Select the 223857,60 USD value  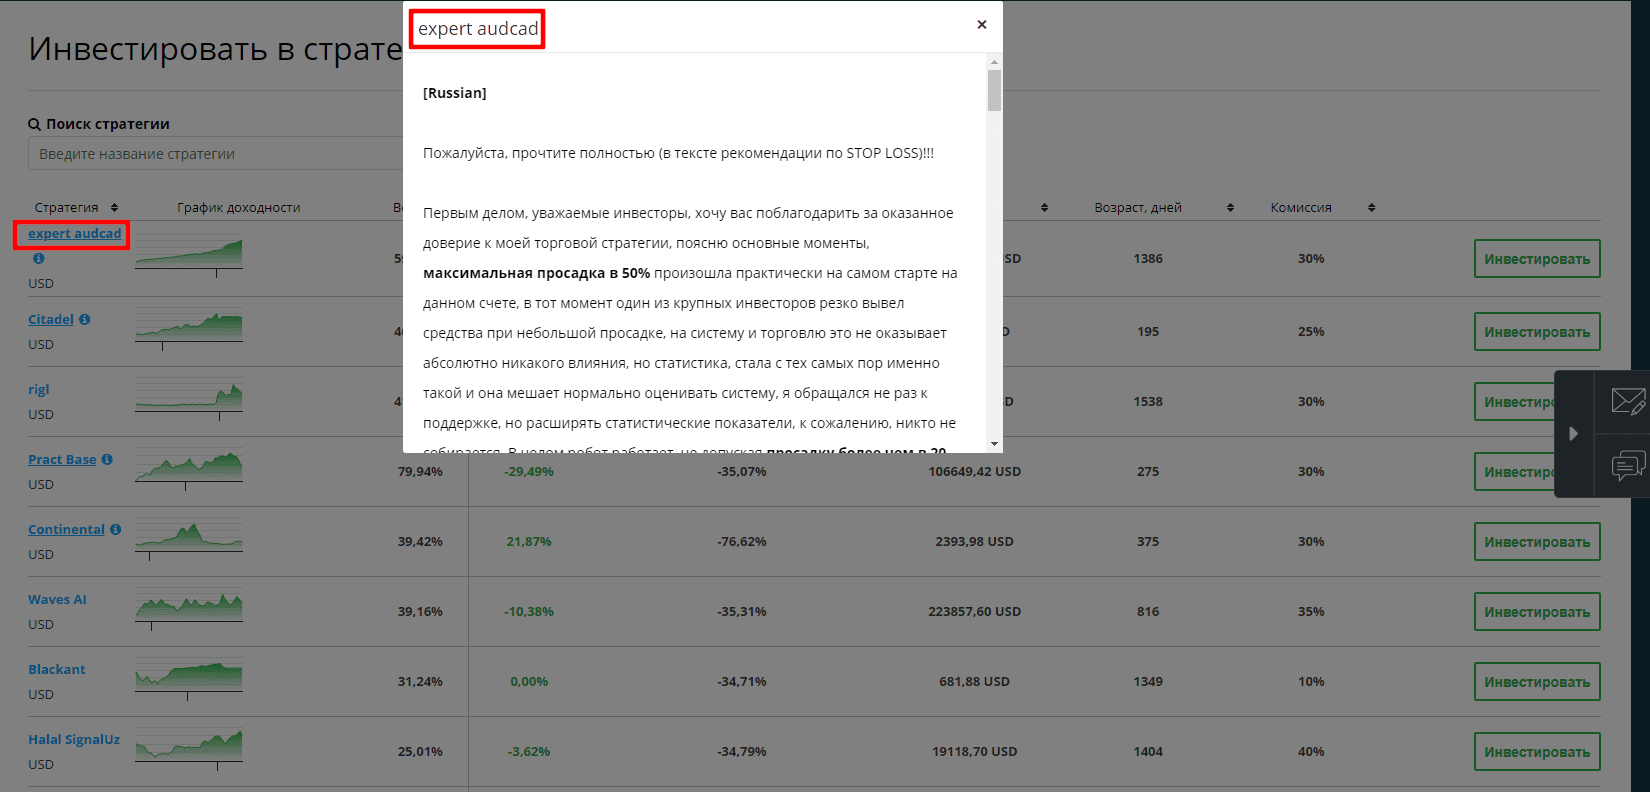[x=975, y=611]
